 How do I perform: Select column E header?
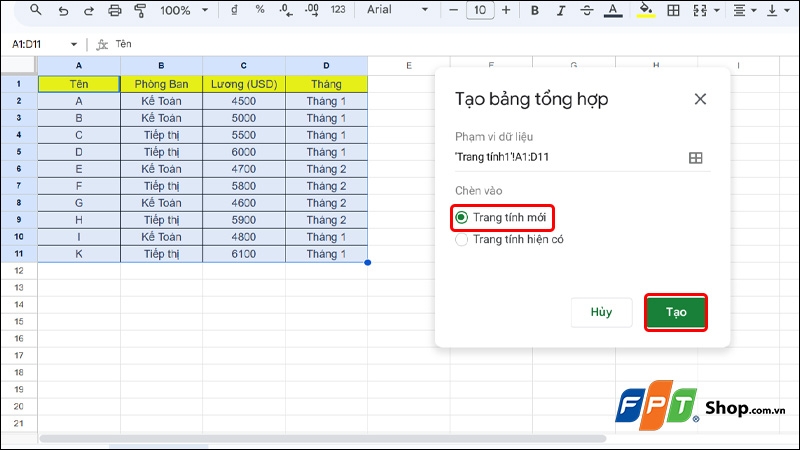point(409,65)
